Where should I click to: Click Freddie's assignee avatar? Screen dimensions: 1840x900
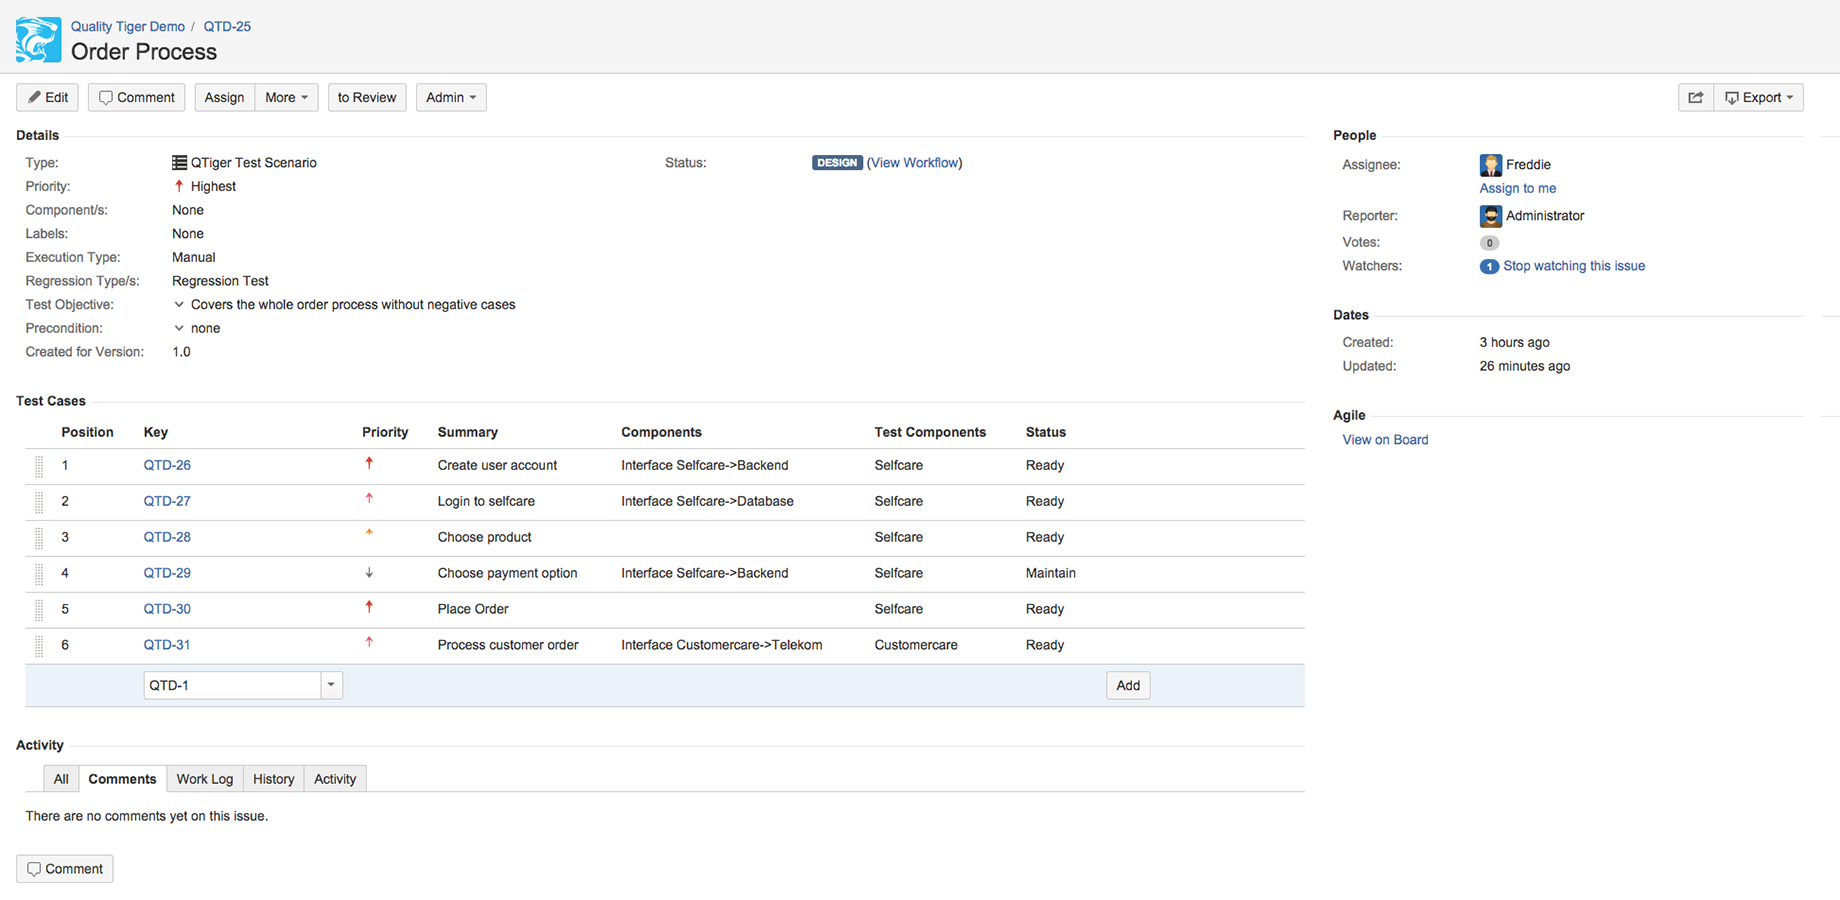click(x=1490, y=165)
